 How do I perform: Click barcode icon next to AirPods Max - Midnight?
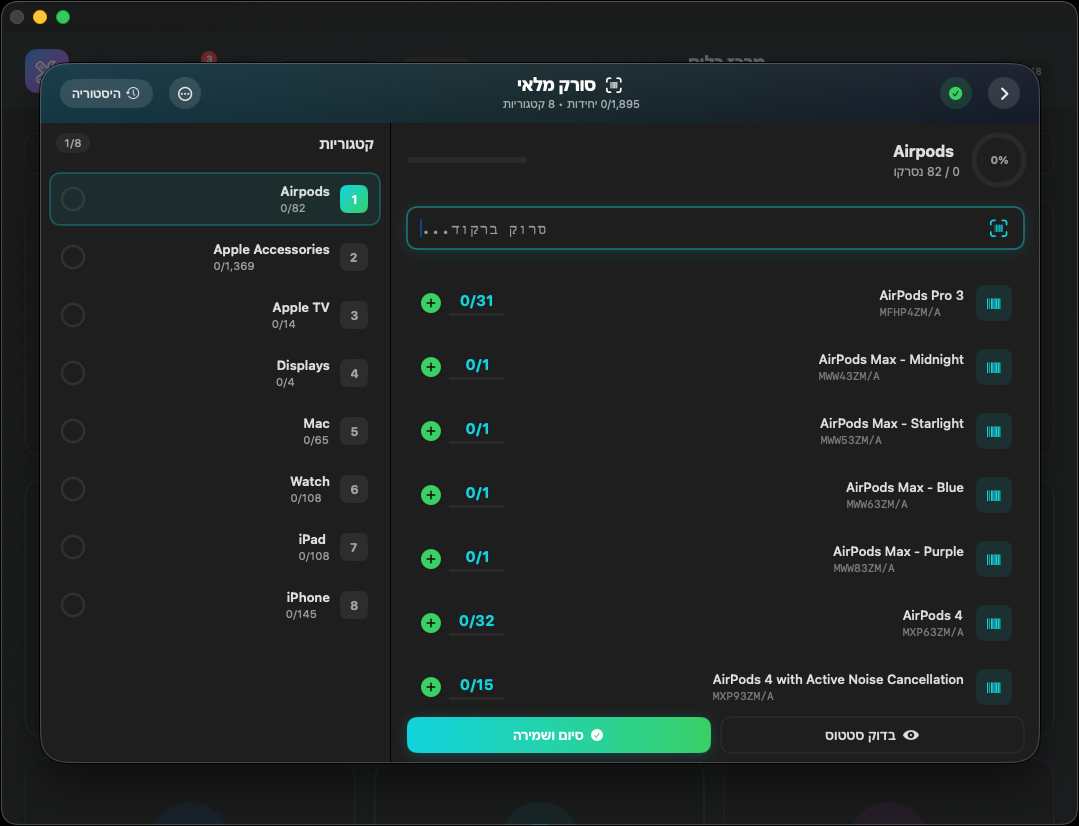click(x=993, y=367)
